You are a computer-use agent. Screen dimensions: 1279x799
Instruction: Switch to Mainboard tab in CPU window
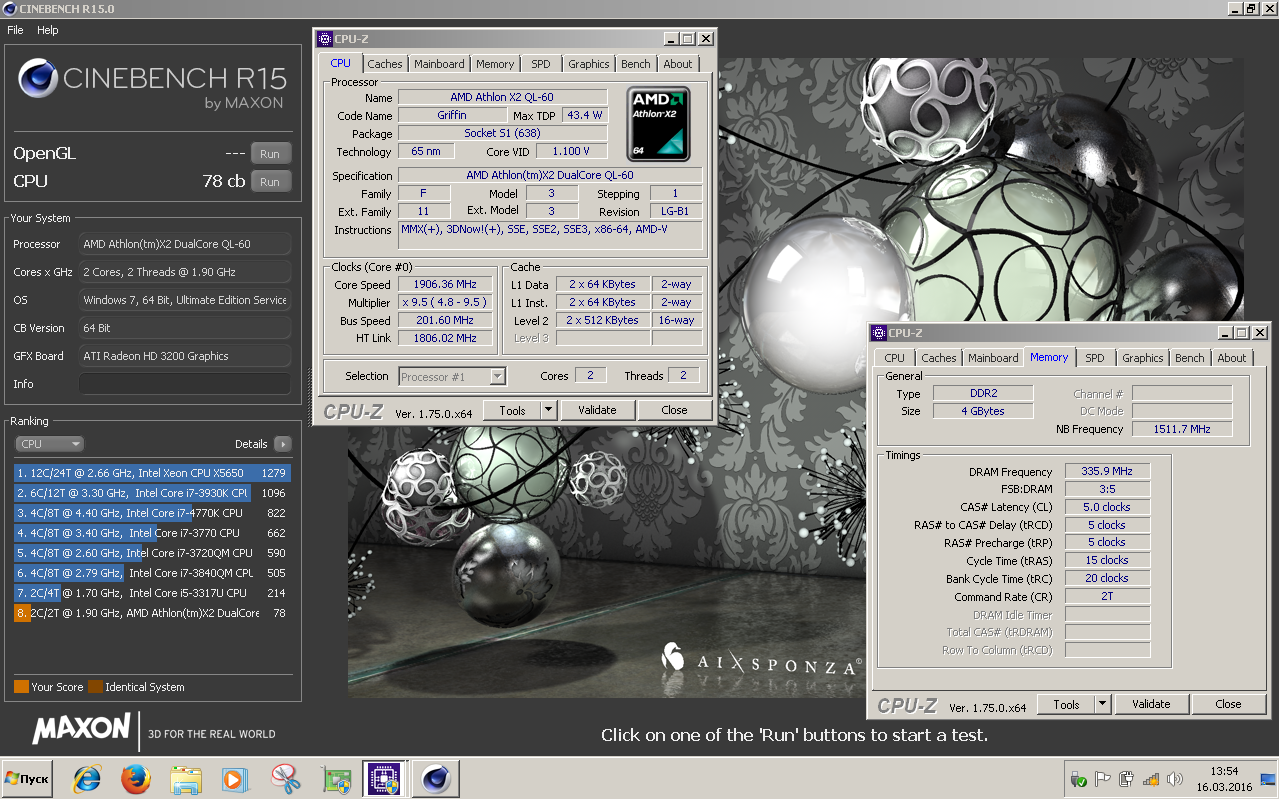439,64
